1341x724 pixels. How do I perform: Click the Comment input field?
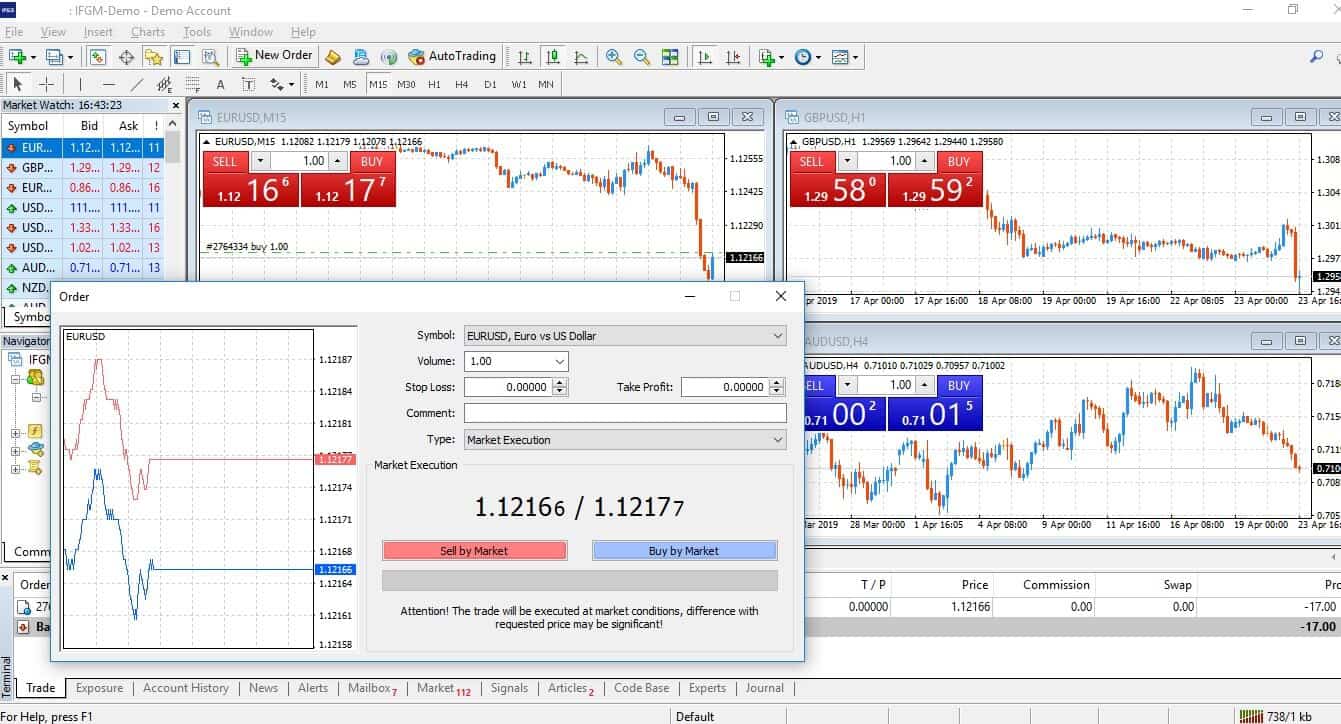click(x=625, y=413)
